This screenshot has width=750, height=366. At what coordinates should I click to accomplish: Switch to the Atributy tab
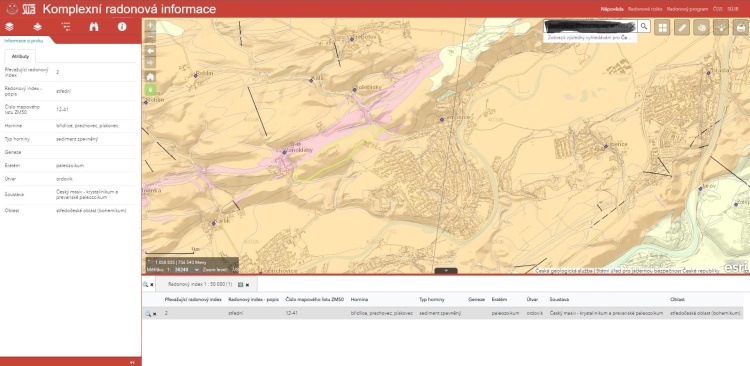click(20, 56)
